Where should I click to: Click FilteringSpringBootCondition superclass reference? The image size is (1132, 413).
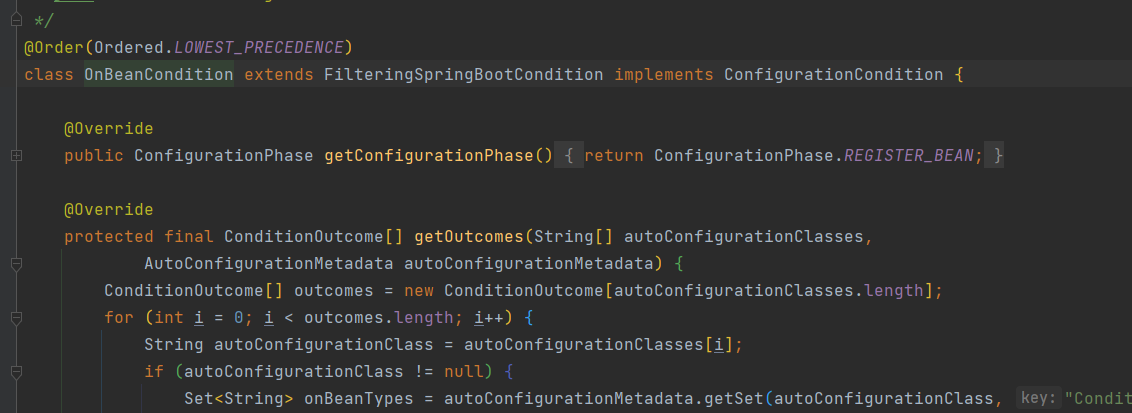(463, 75)
